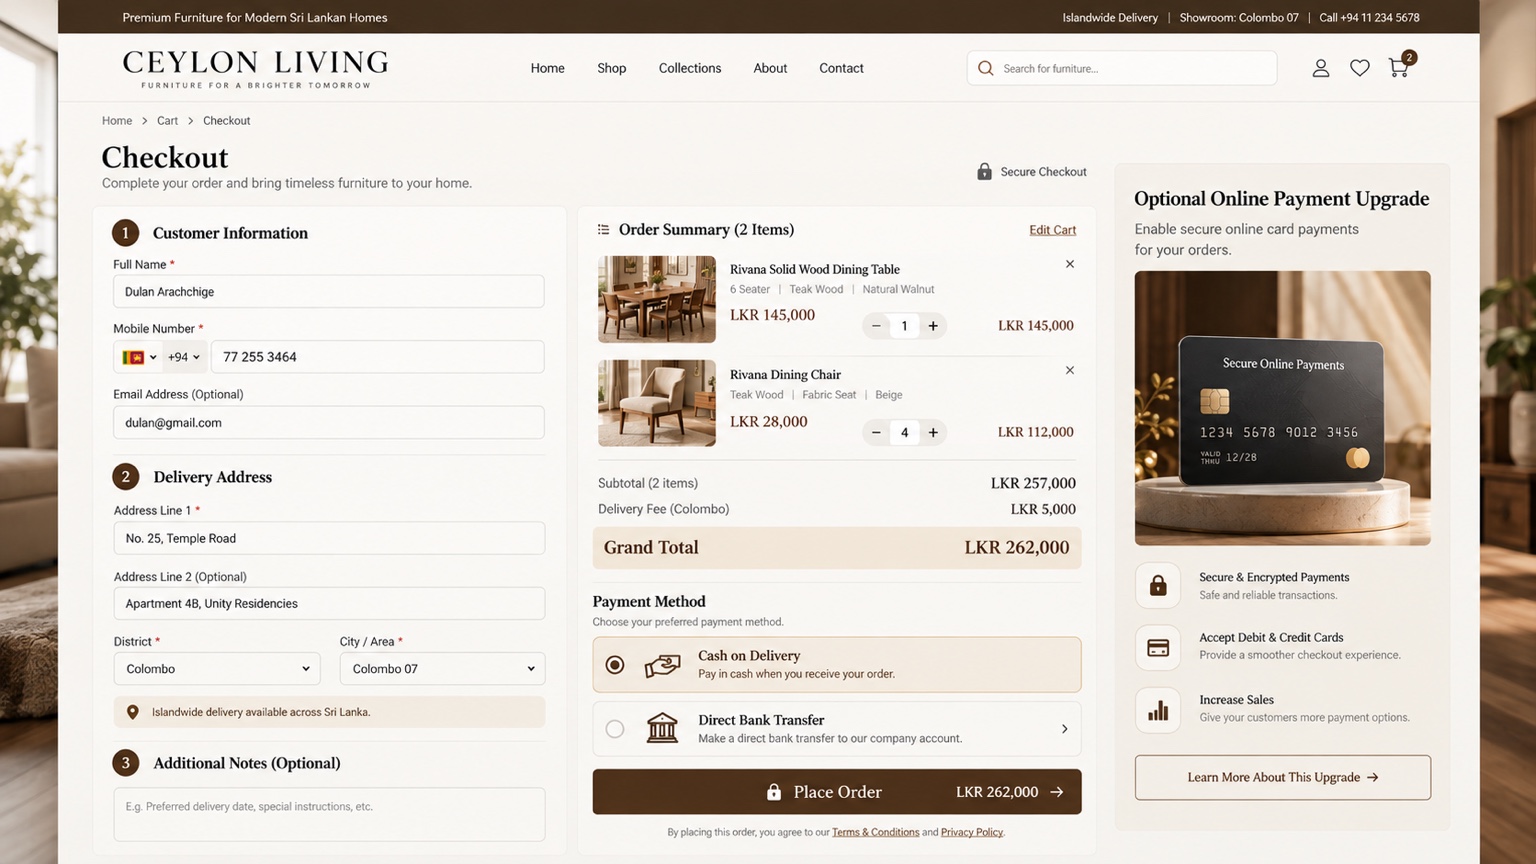
Task: Open the Collections menu item
Action: 689,68
